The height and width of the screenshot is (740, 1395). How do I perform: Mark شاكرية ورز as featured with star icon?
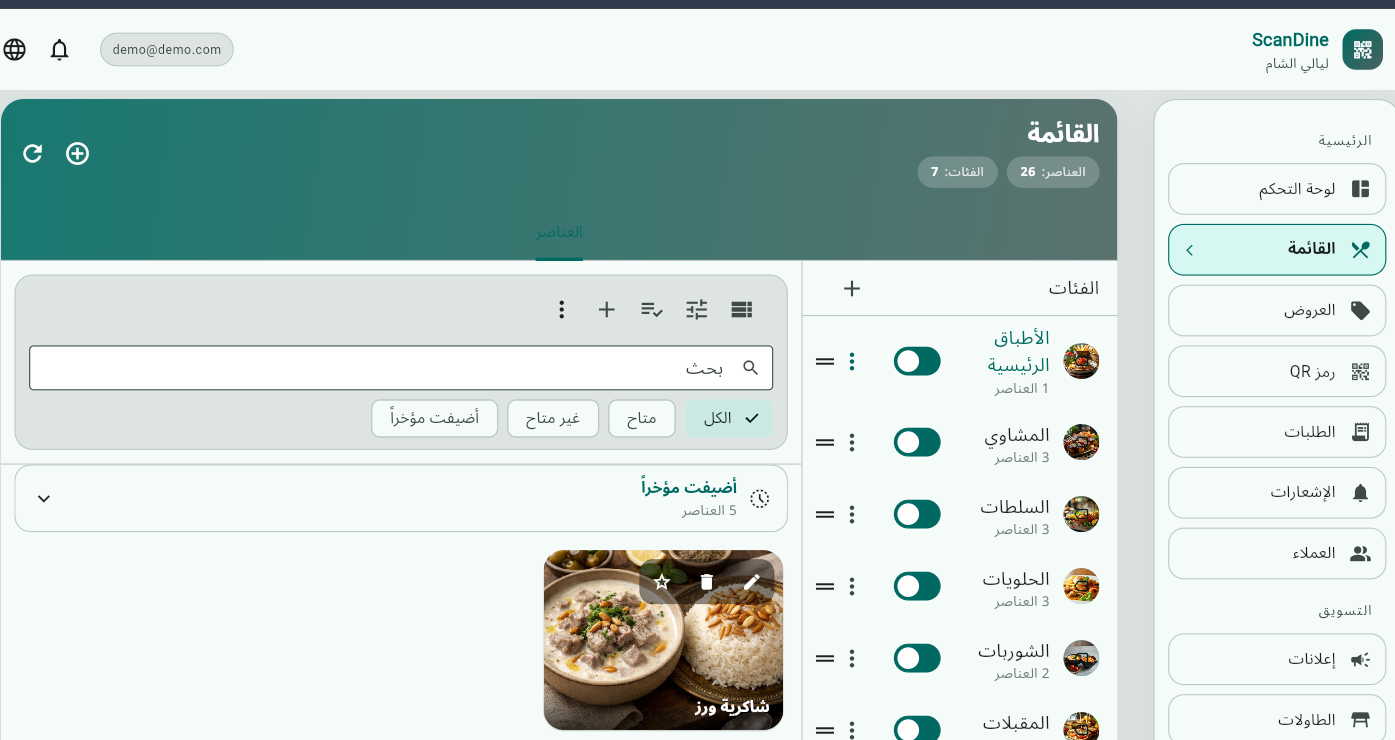pyautogui.click(x=661, y=581)
